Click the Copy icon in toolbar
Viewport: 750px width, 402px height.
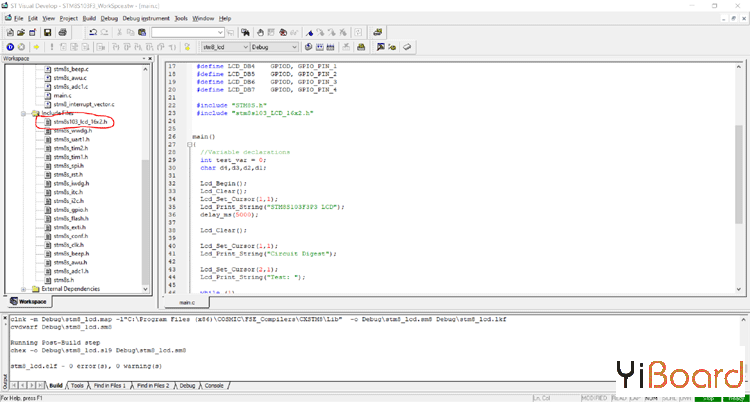131,33
